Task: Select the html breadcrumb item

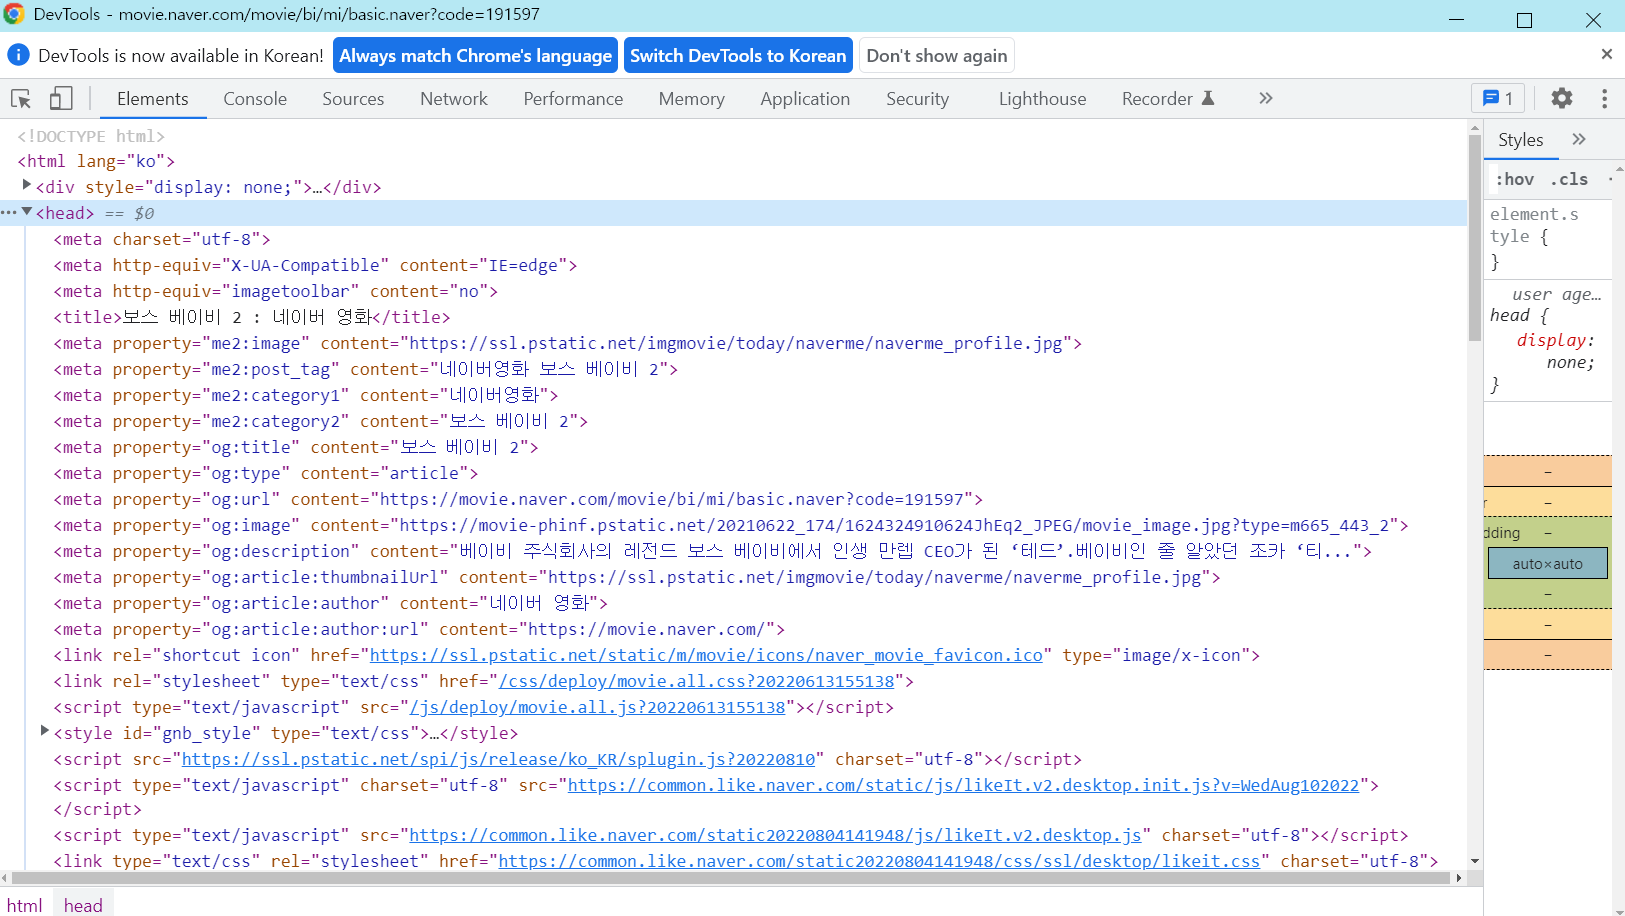Action: tap(25, 904)
